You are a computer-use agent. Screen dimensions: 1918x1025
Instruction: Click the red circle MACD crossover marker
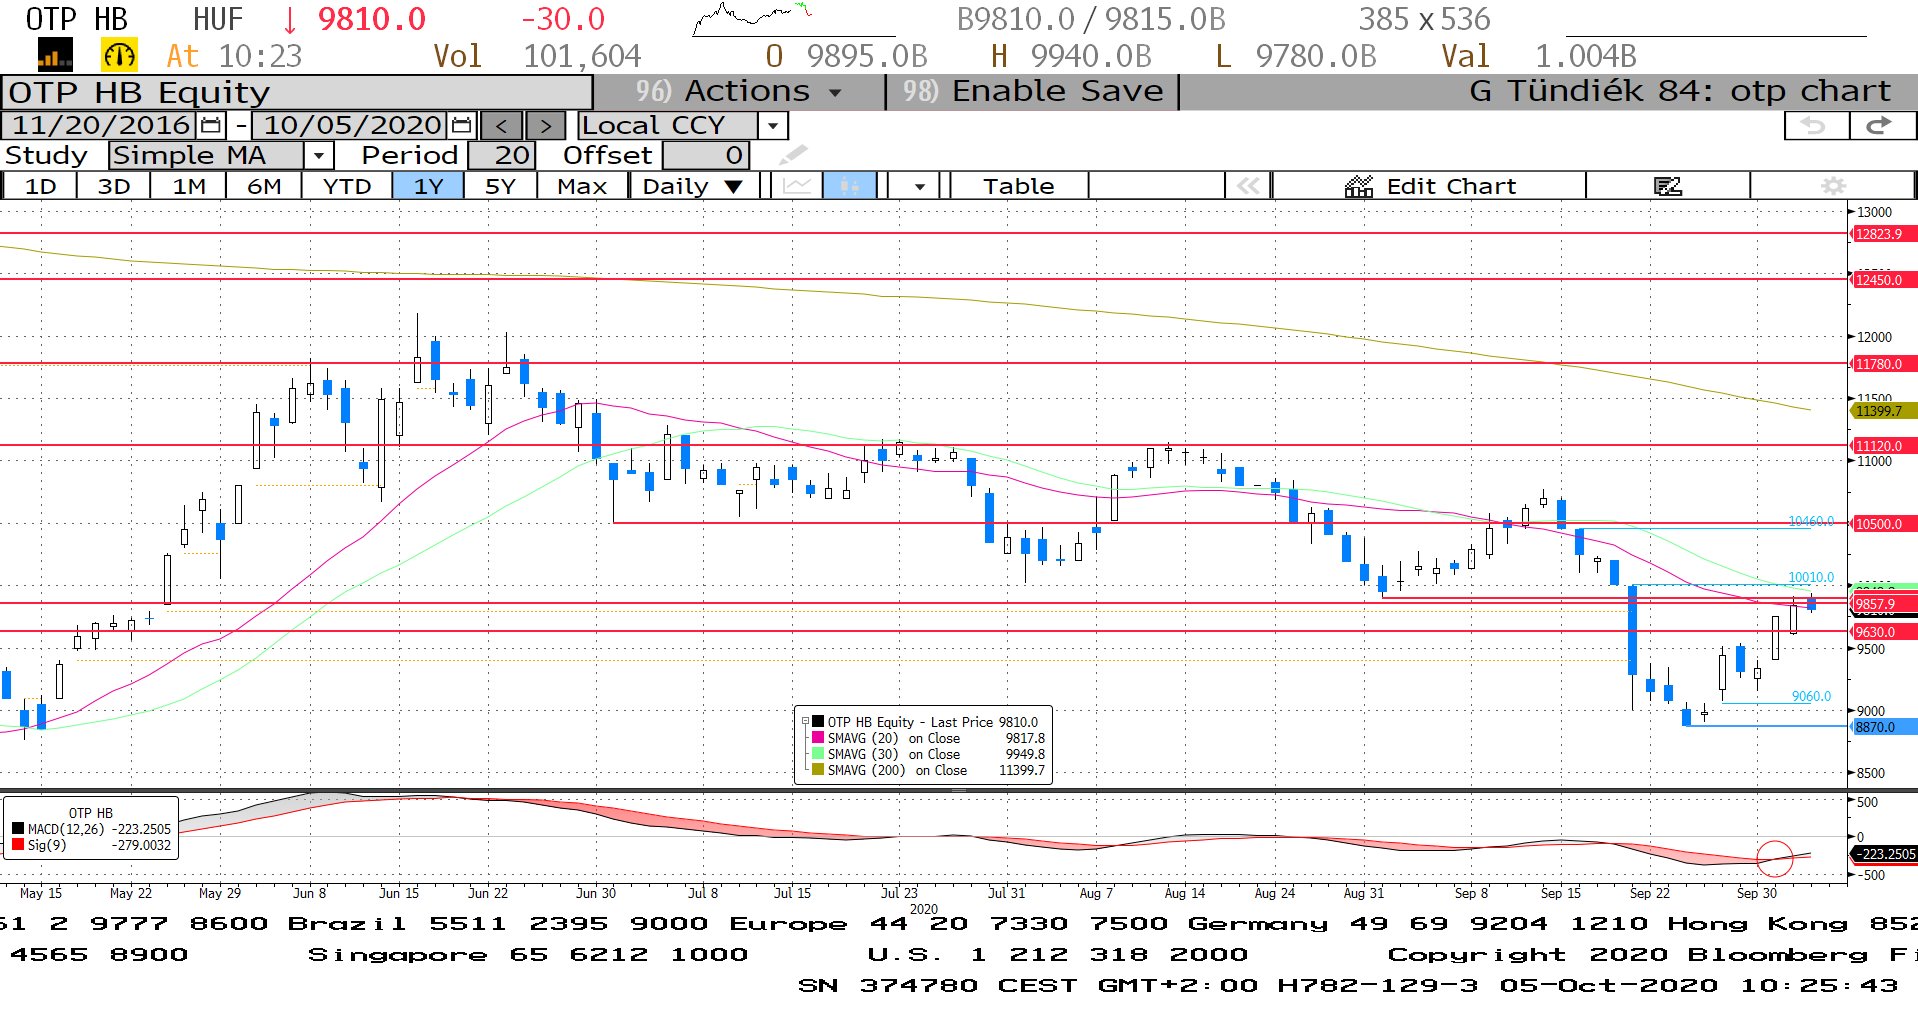(1775, 858)
